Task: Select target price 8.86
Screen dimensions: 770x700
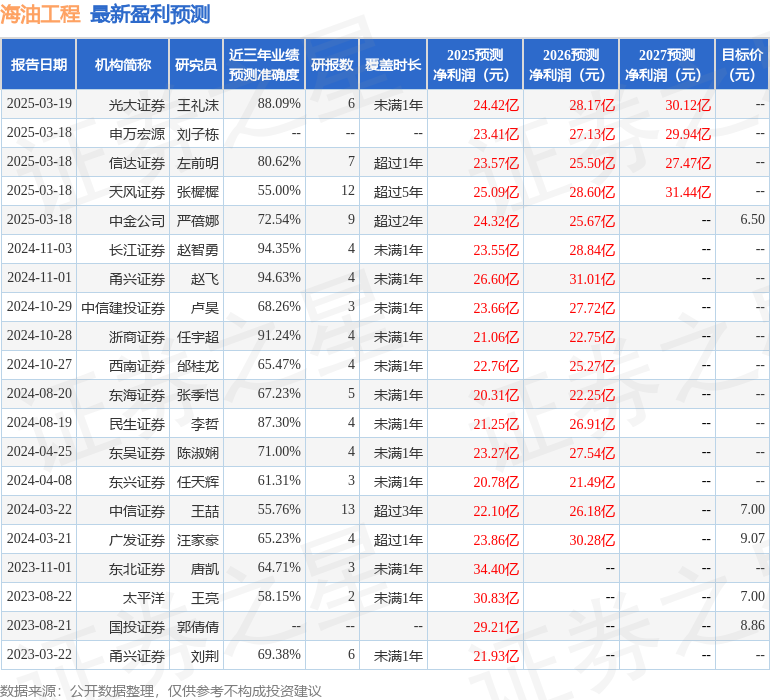Action: tap(752, 625)
